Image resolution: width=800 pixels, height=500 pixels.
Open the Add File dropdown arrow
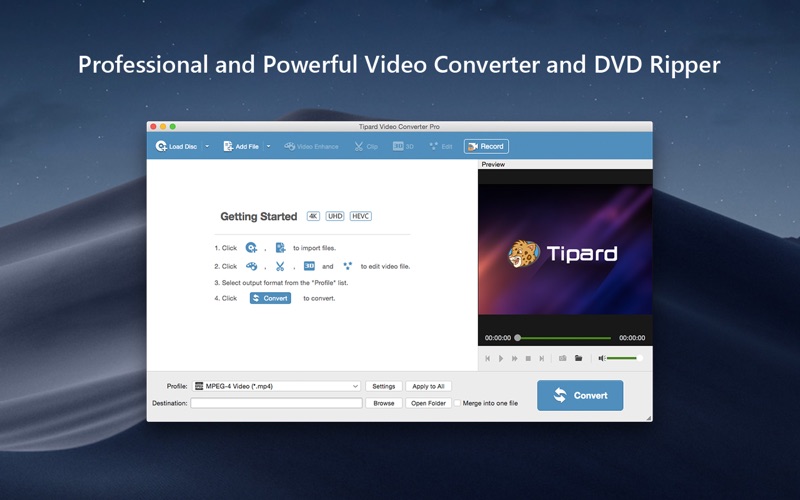[x=268, y=146]
